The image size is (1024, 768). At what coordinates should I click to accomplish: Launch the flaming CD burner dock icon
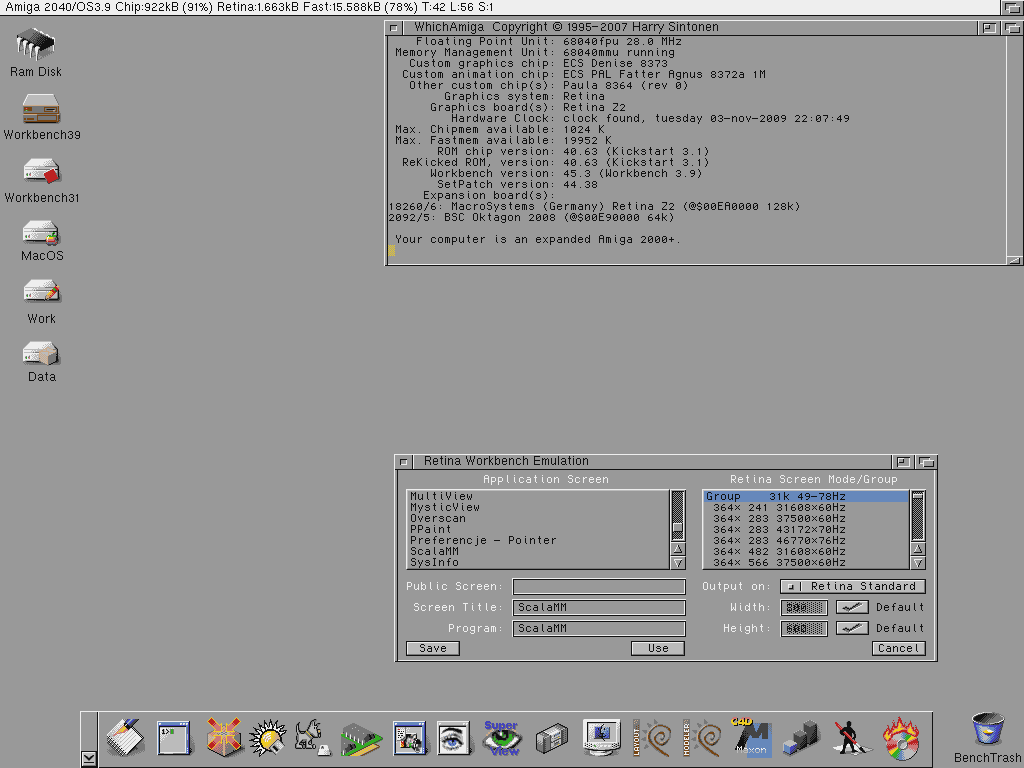coord(901,738)
